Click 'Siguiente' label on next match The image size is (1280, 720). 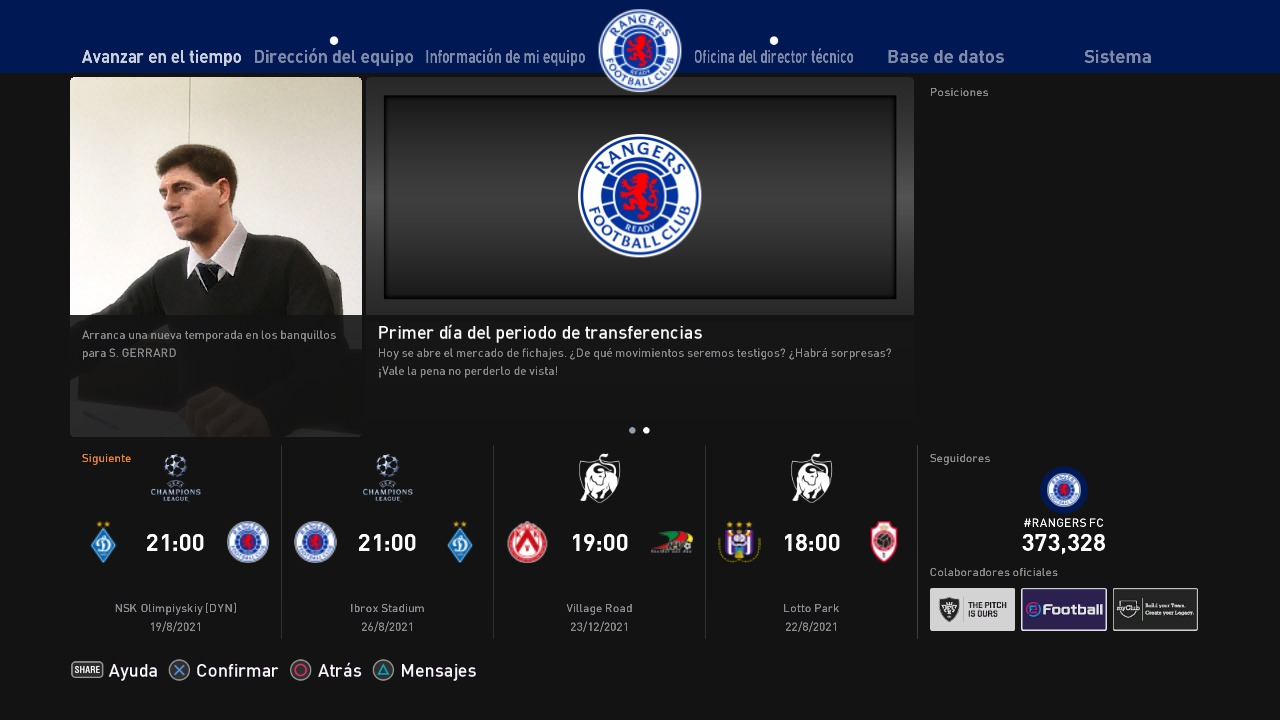[x=106, y=458]
